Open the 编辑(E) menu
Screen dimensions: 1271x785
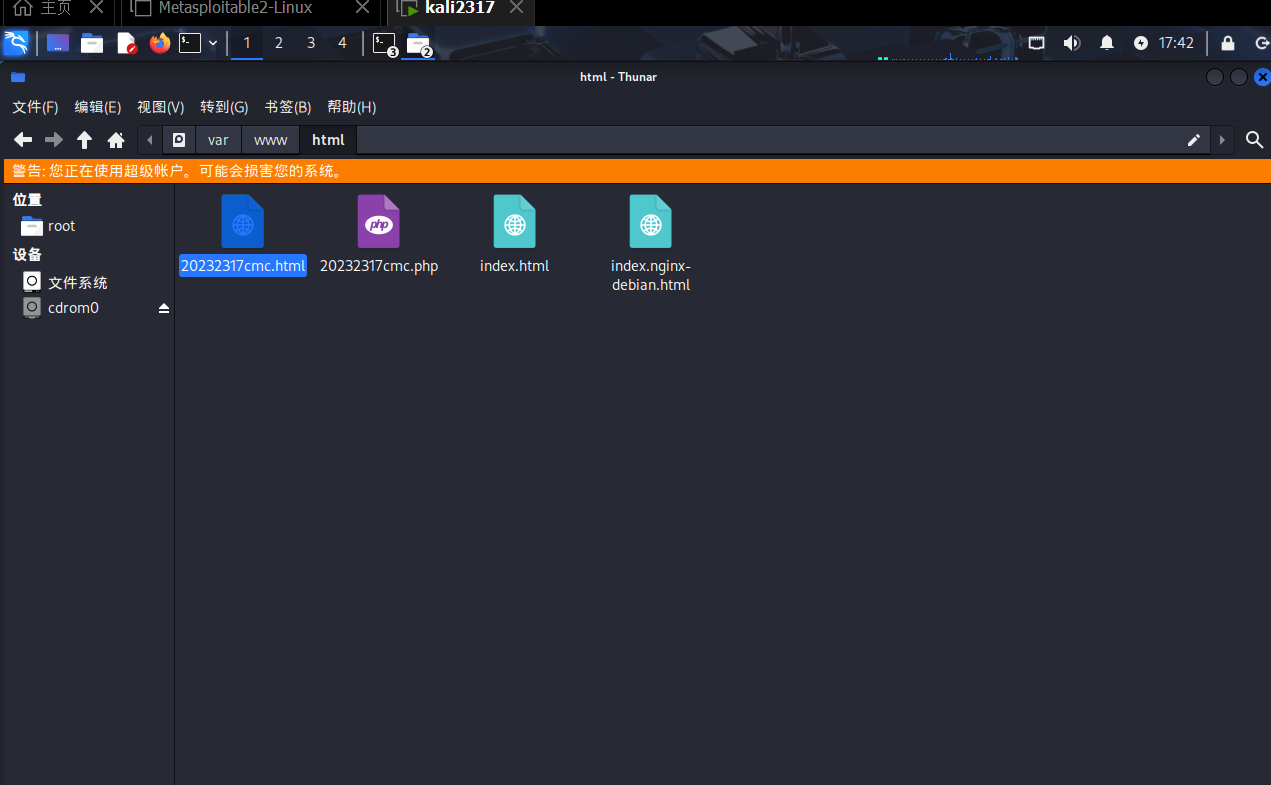tap(98, 107)
